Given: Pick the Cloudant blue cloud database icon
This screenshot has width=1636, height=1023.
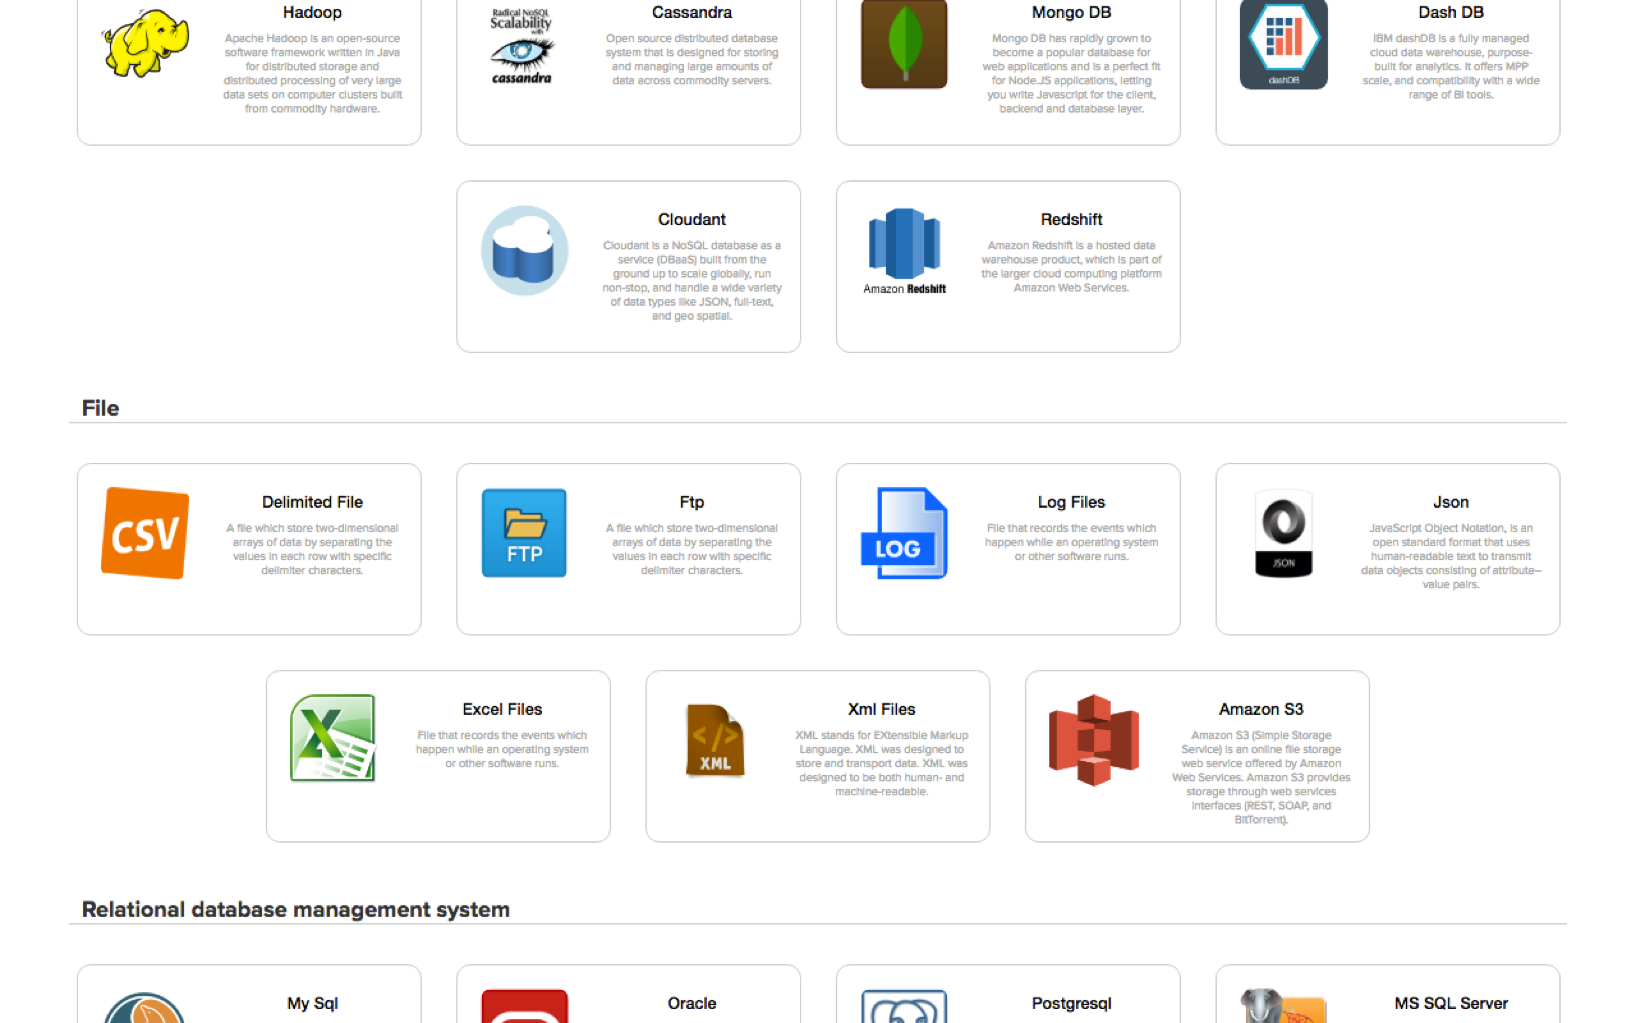Looking at the screenshot, I should pyautogui.click(x=525, y=250).
